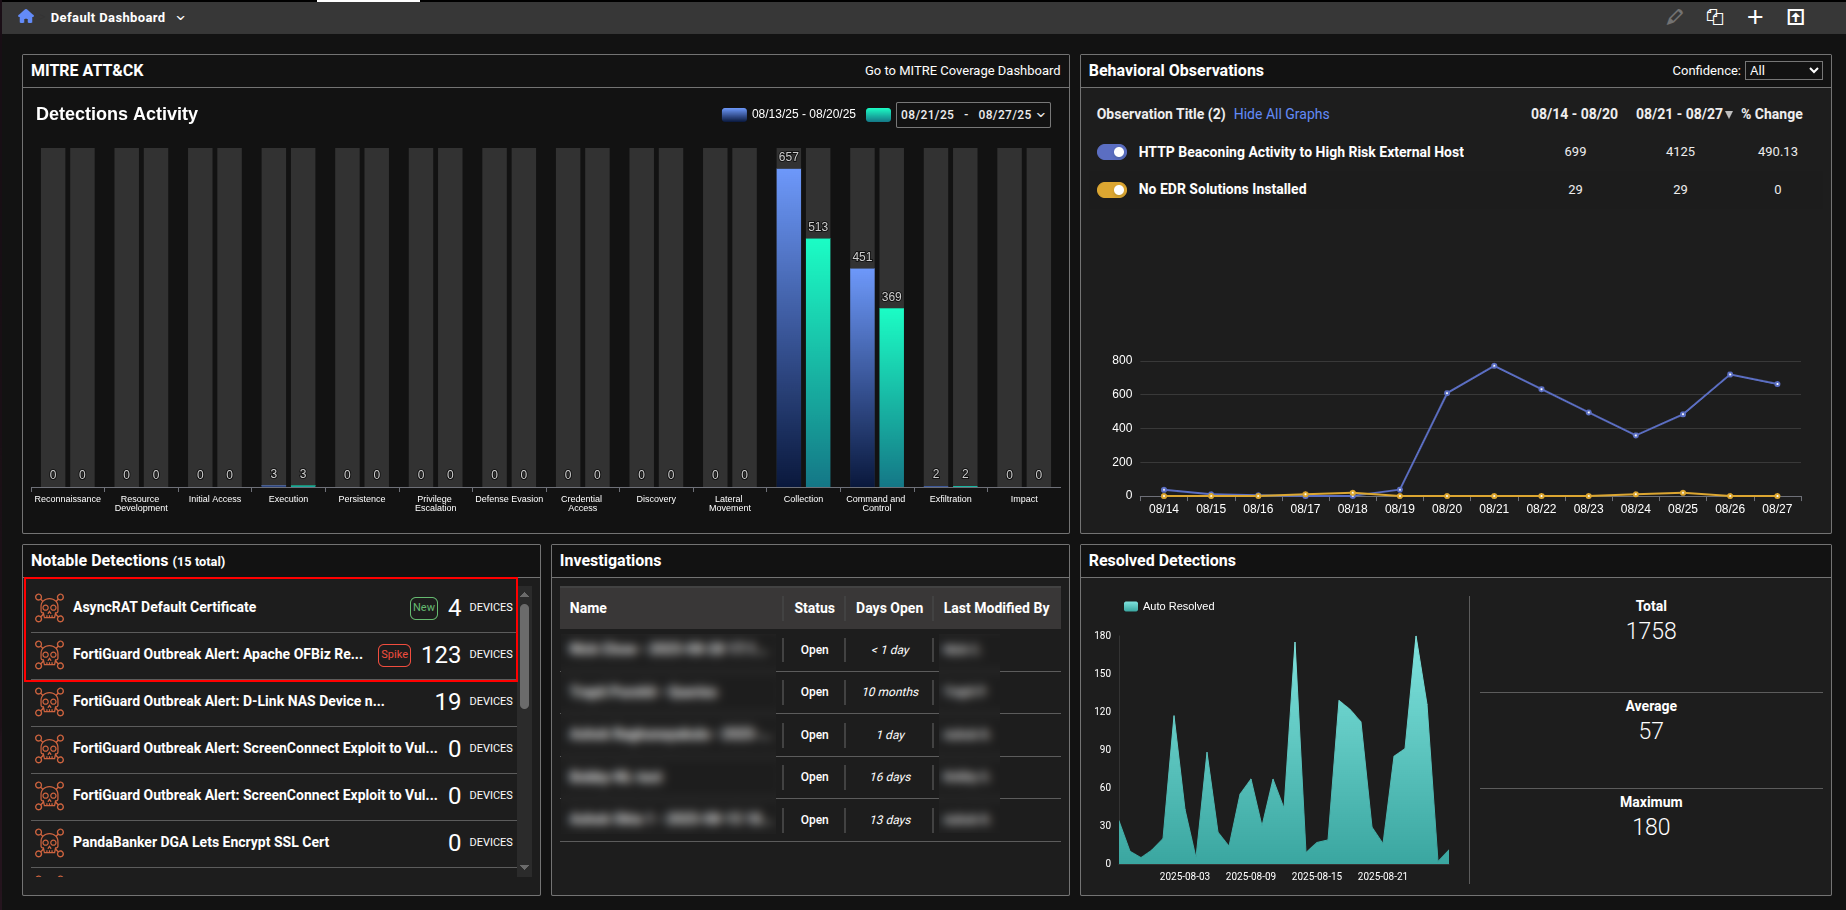This screenshot has width=1846, height=910.
Task: Toggle HTTP Beaconing Activity graph switch
Action: coord(1112,152)
